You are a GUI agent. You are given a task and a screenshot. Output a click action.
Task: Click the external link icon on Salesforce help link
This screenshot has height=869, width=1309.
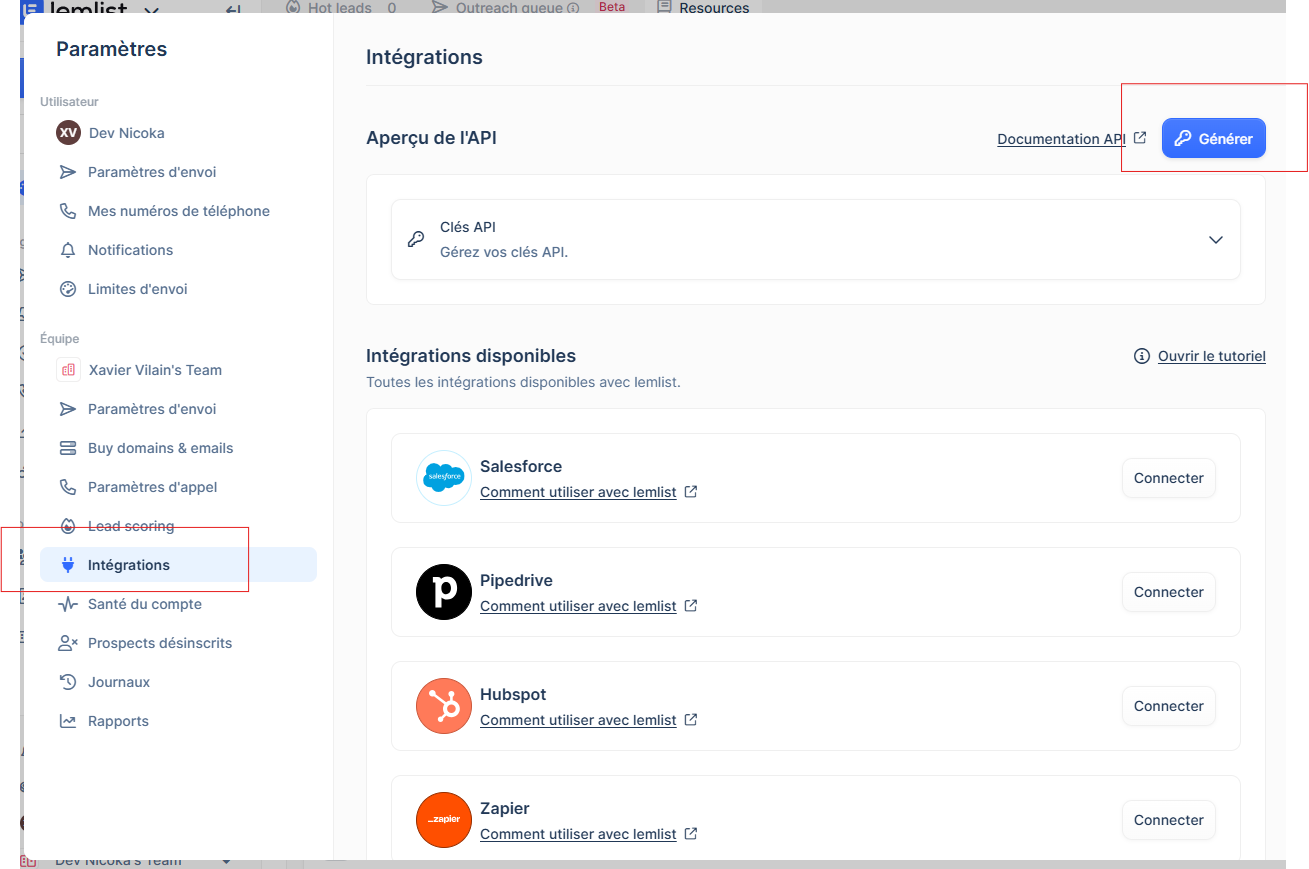690,492
